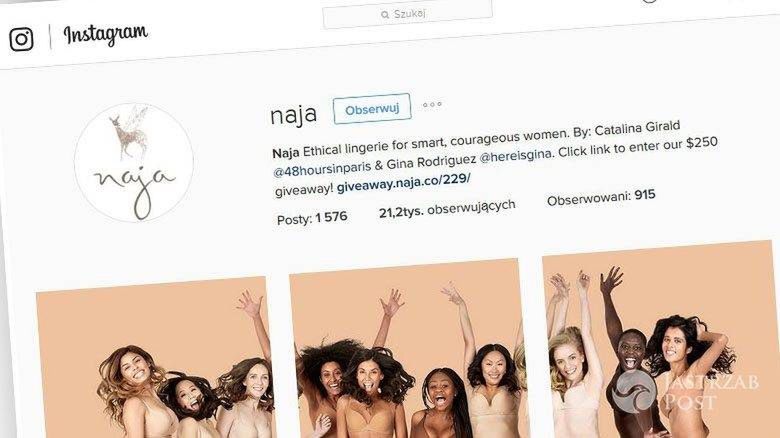780x438 pixels.
Task: Click the Jastrząb Post watermark logo
Action: 685,392
